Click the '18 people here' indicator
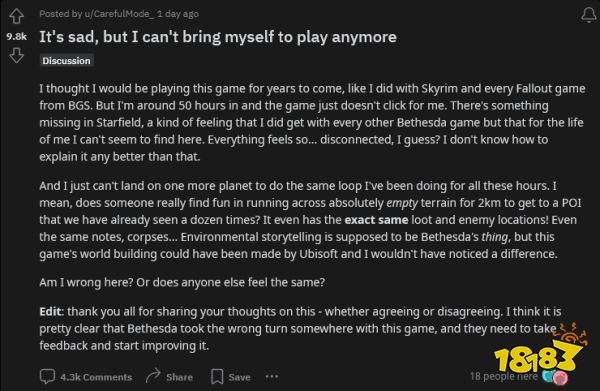 (x=504, y=376)
